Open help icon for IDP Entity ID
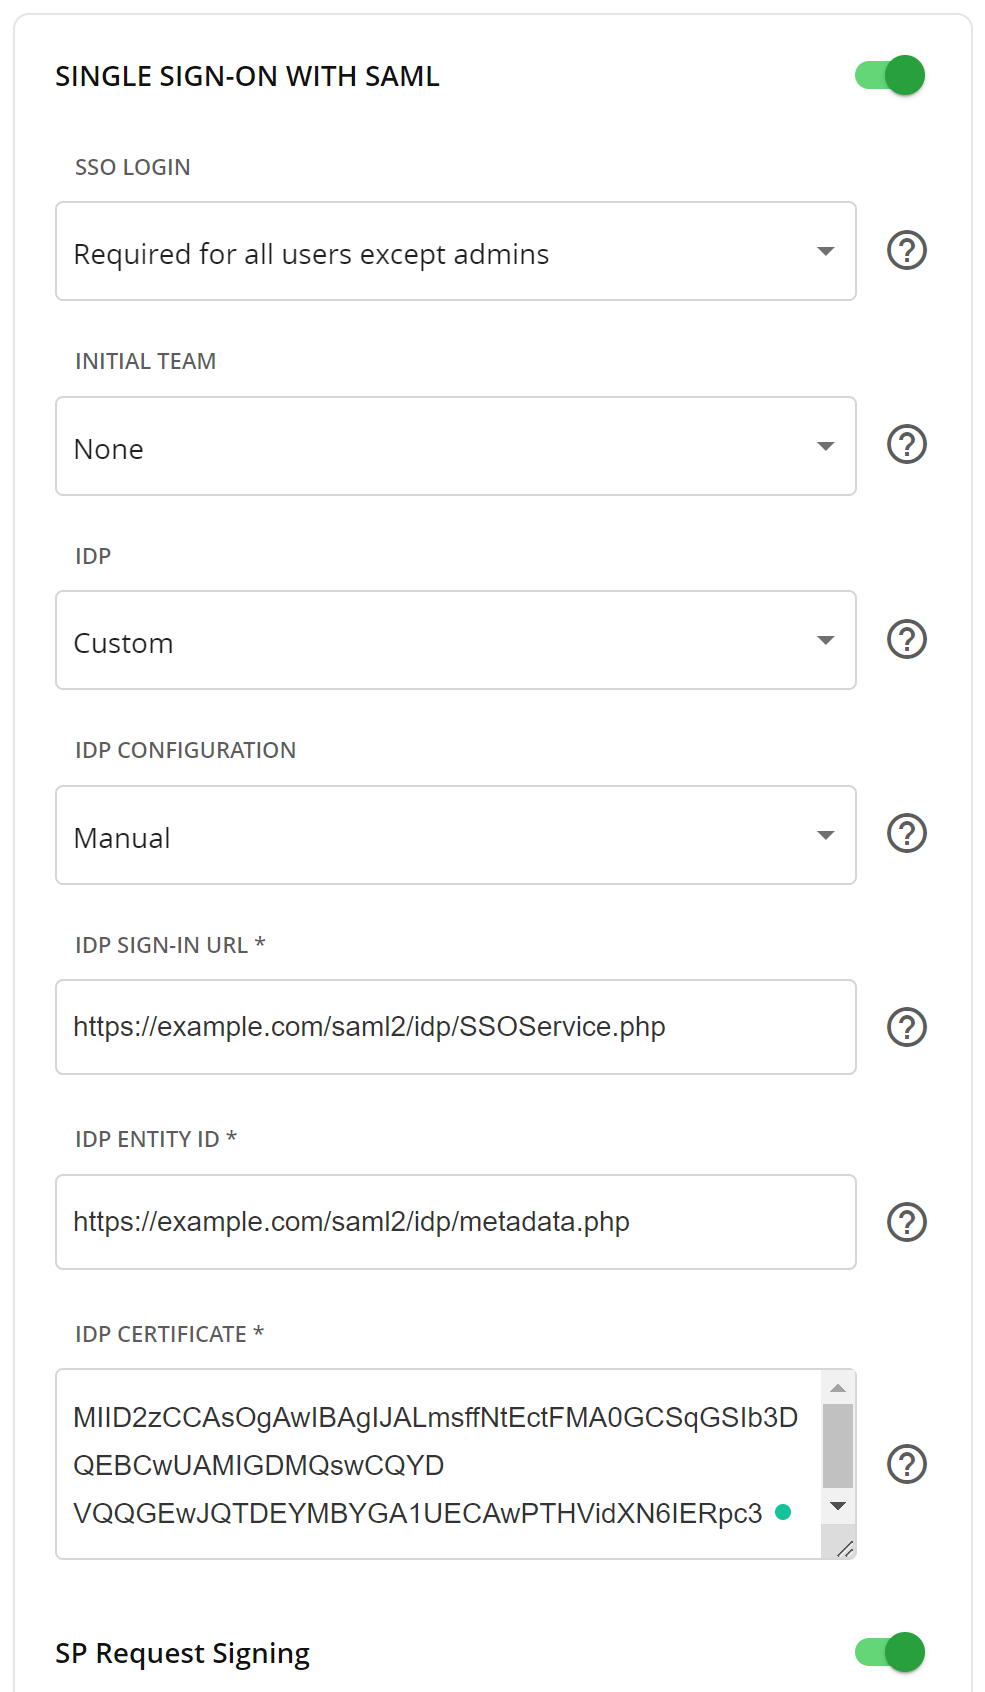The image size is (985, 1692). (x=907, y=1222)
